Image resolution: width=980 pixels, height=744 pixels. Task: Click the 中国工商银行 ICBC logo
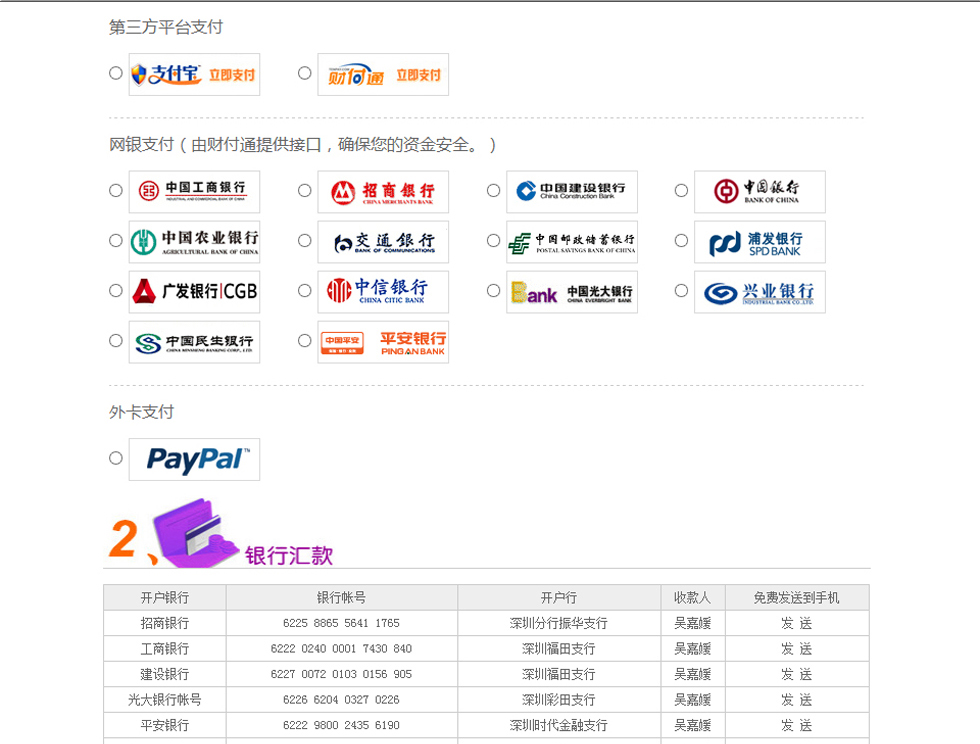pos(194,192)
